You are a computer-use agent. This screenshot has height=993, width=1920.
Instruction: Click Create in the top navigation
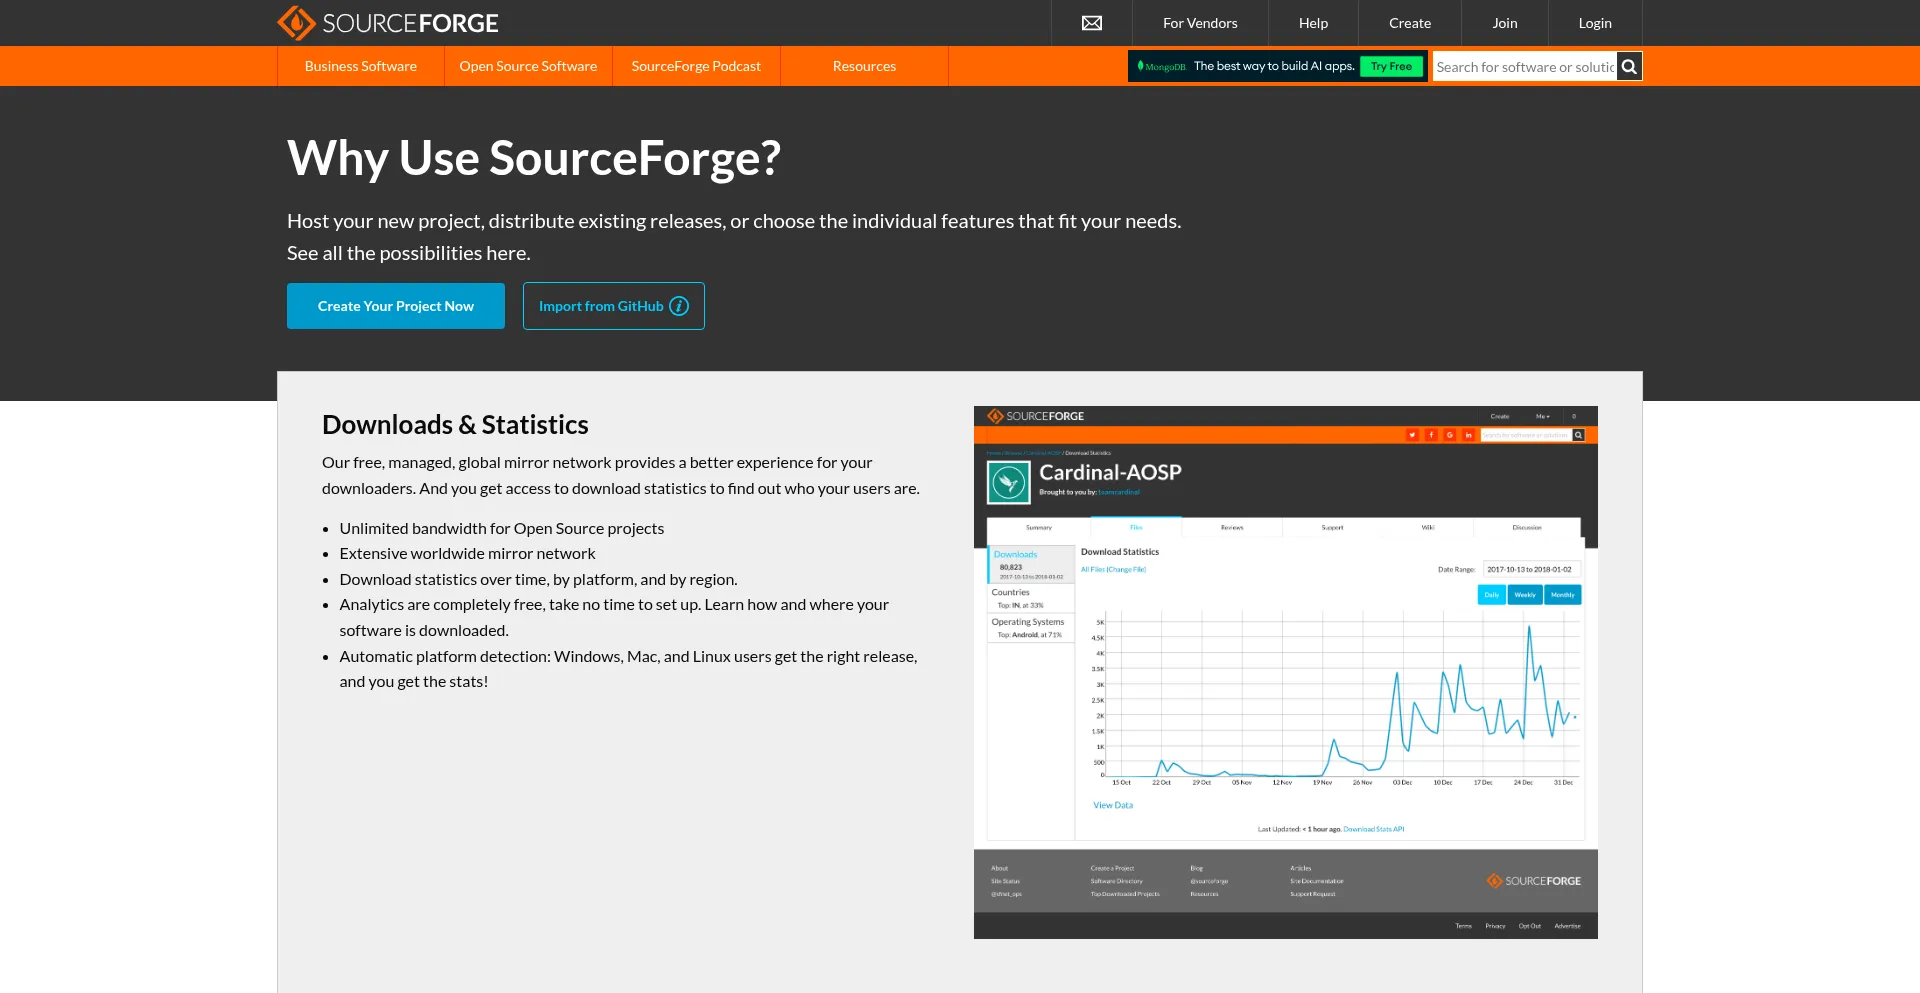[1409, 23]
